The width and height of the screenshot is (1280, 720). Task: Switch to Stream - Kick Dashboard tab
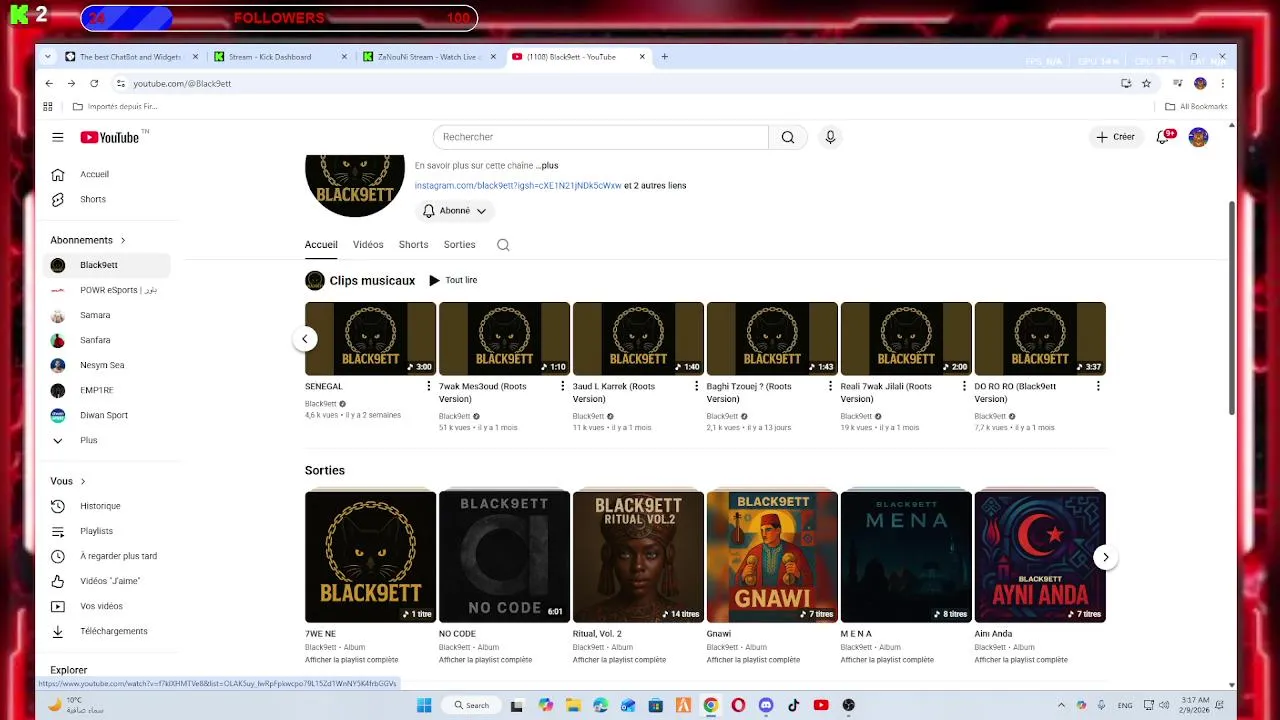pos(279,57)
